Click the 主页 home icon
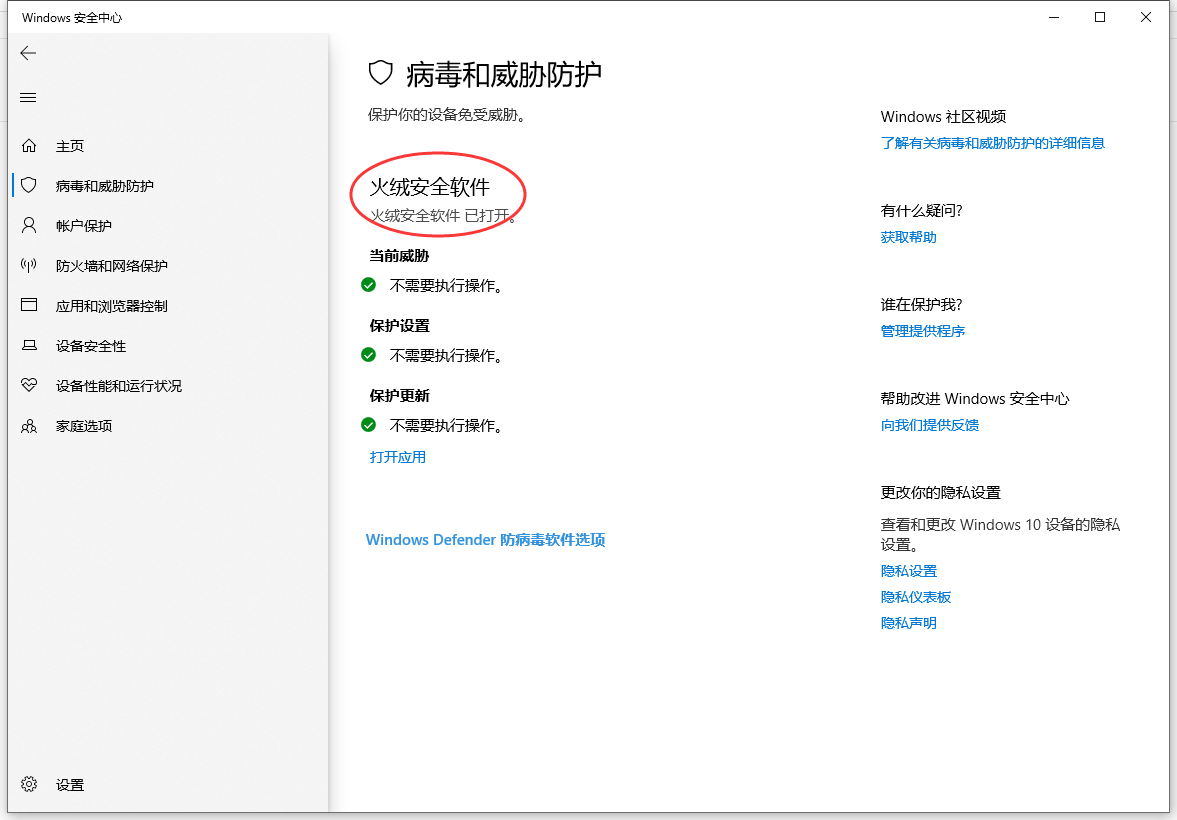The height and width of the screenshot is (820, 1177). coord(29,146)
